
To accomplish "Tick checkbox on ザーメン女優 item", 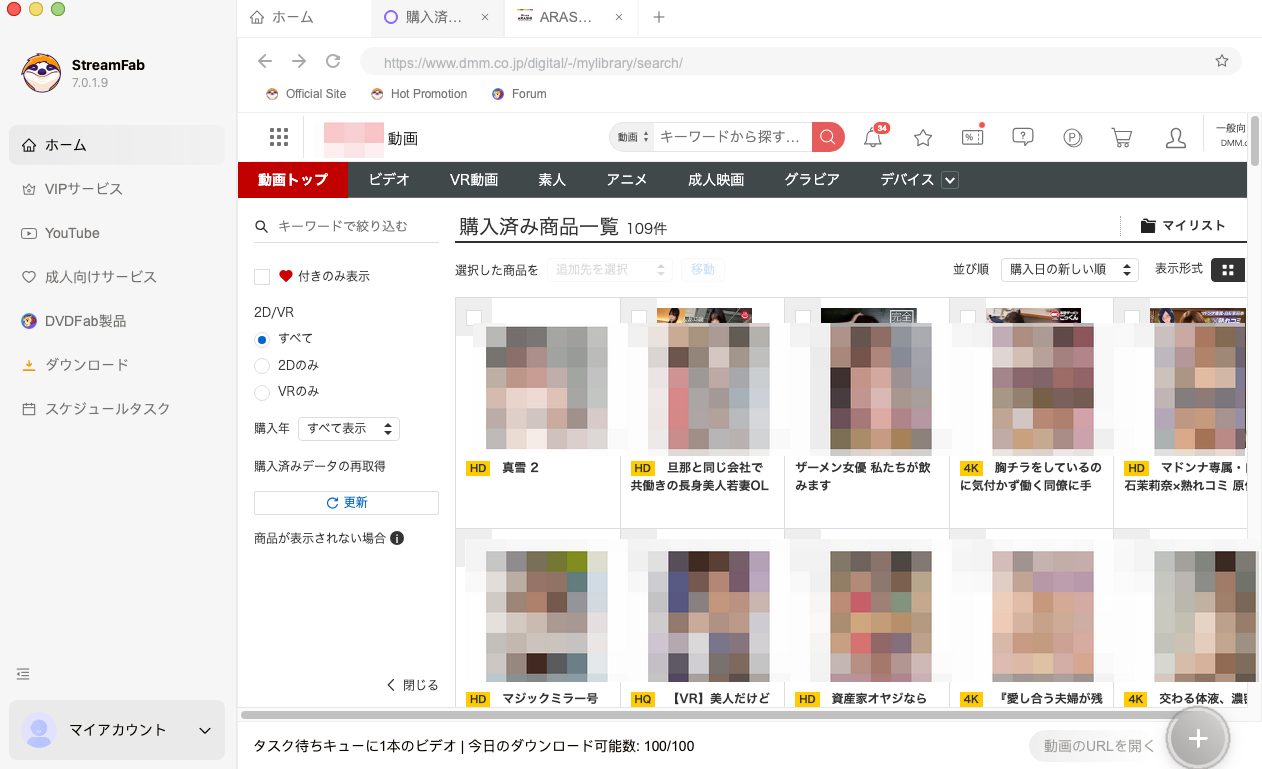I will click(x=803, y=318).
